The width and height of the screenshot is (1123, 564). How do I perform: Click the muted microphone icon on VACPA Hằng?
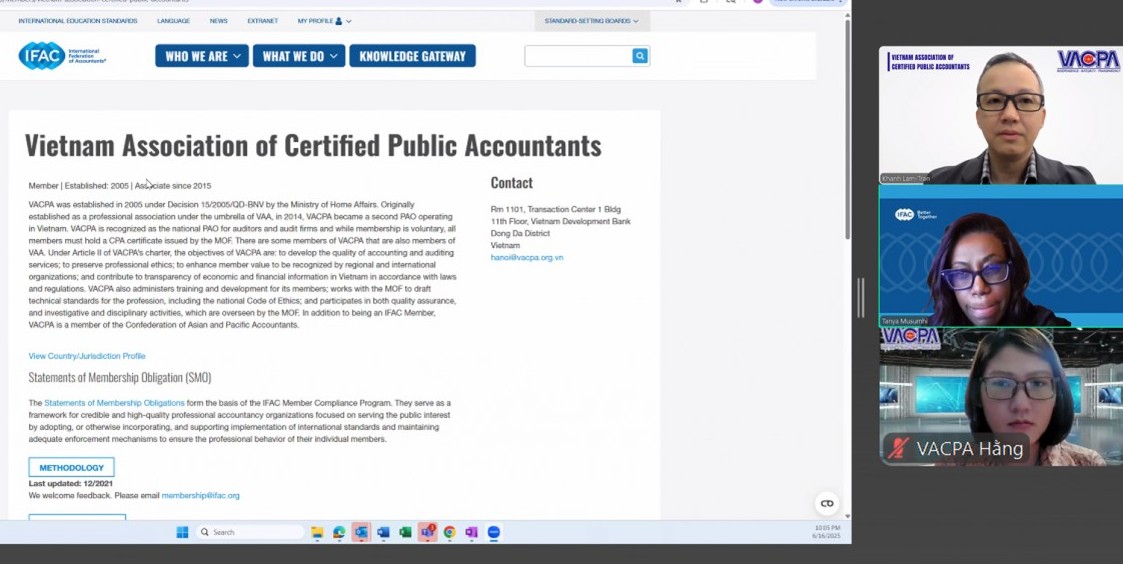(898, 449)
